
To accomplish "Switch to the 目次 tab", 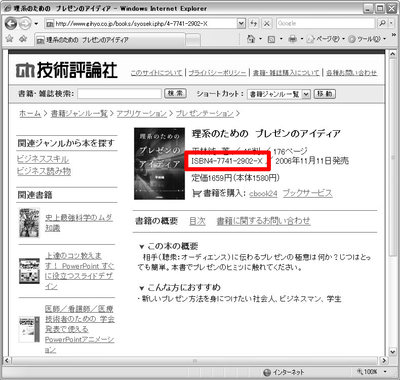I will (197, 221).
